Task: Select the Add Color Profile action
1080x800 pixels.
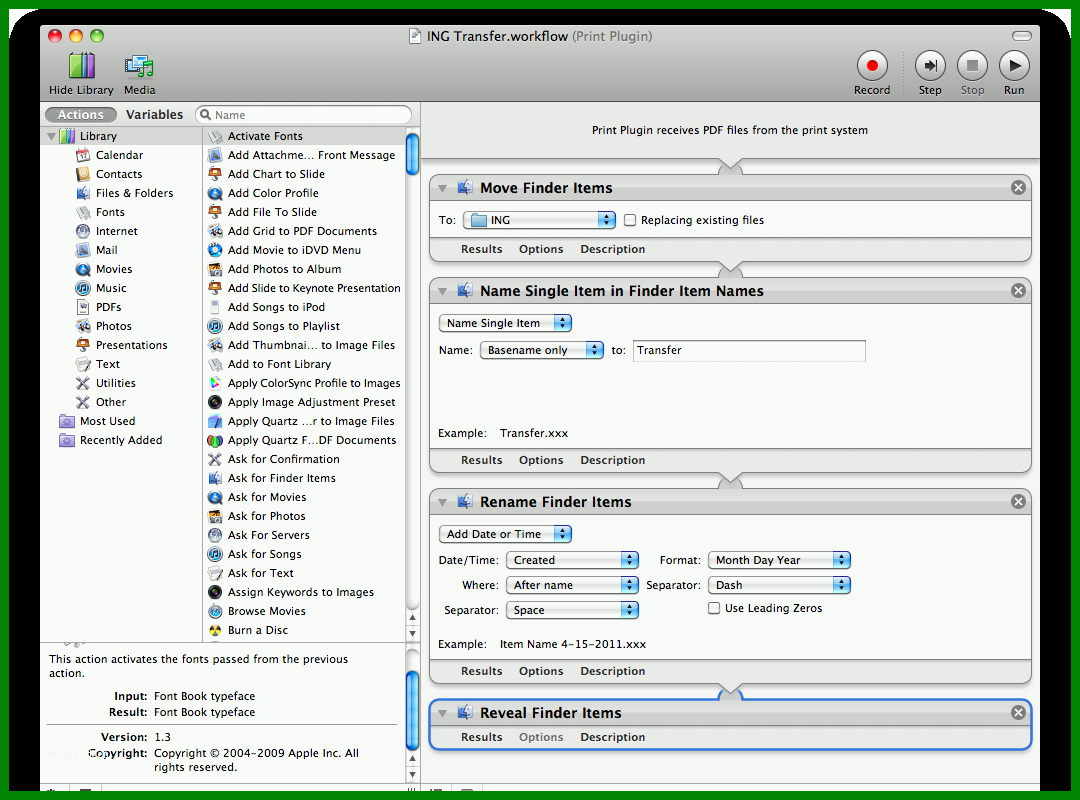Action: 304,193
